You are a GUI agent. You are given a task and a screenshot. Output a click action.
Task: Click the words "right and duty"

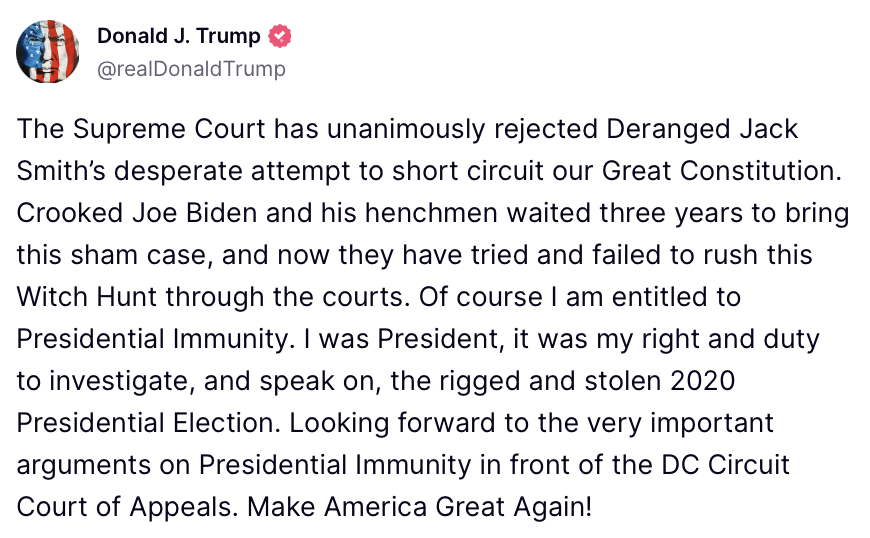[x=730, y=339]
